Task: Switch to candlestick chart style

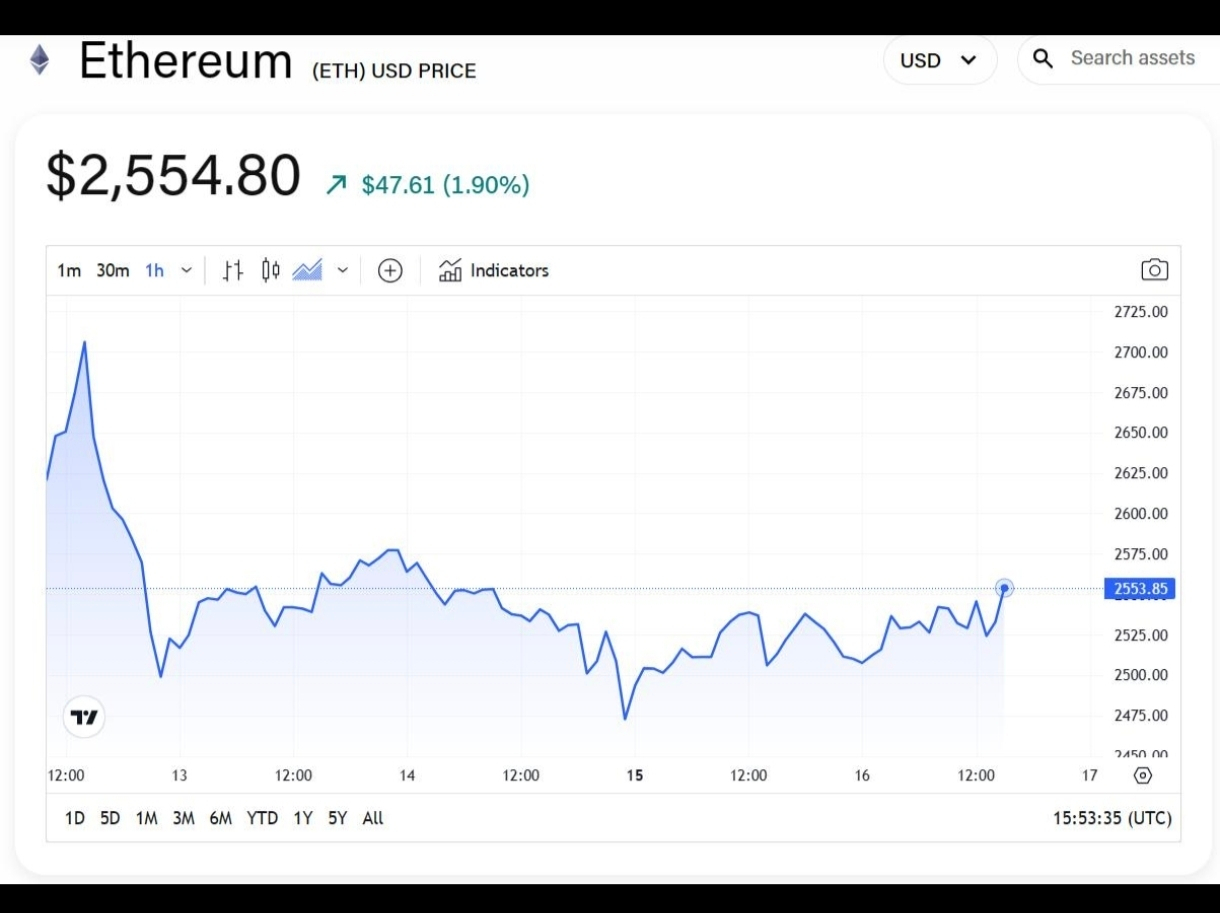Action: click(x=270, y=270)
